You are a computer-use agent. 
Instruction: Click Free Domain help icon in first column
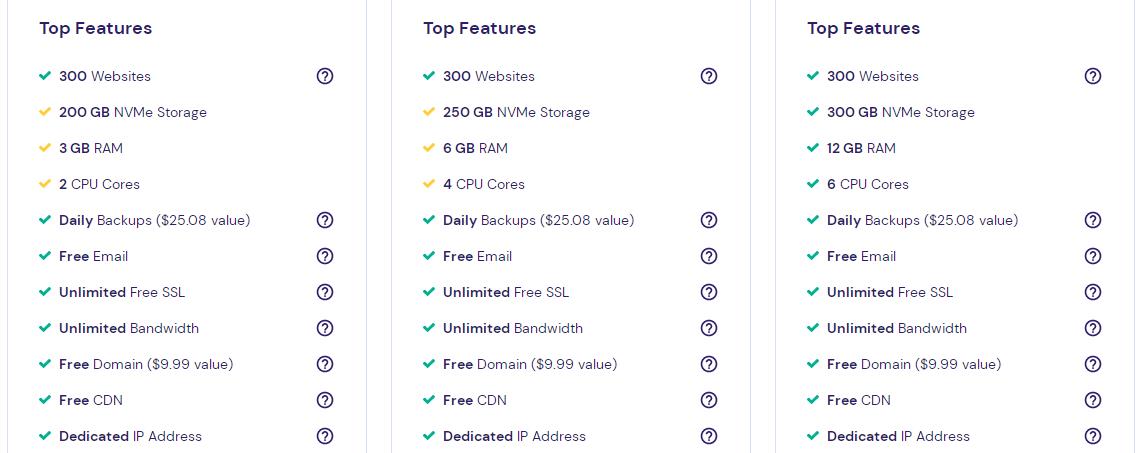tap(325, 364)
